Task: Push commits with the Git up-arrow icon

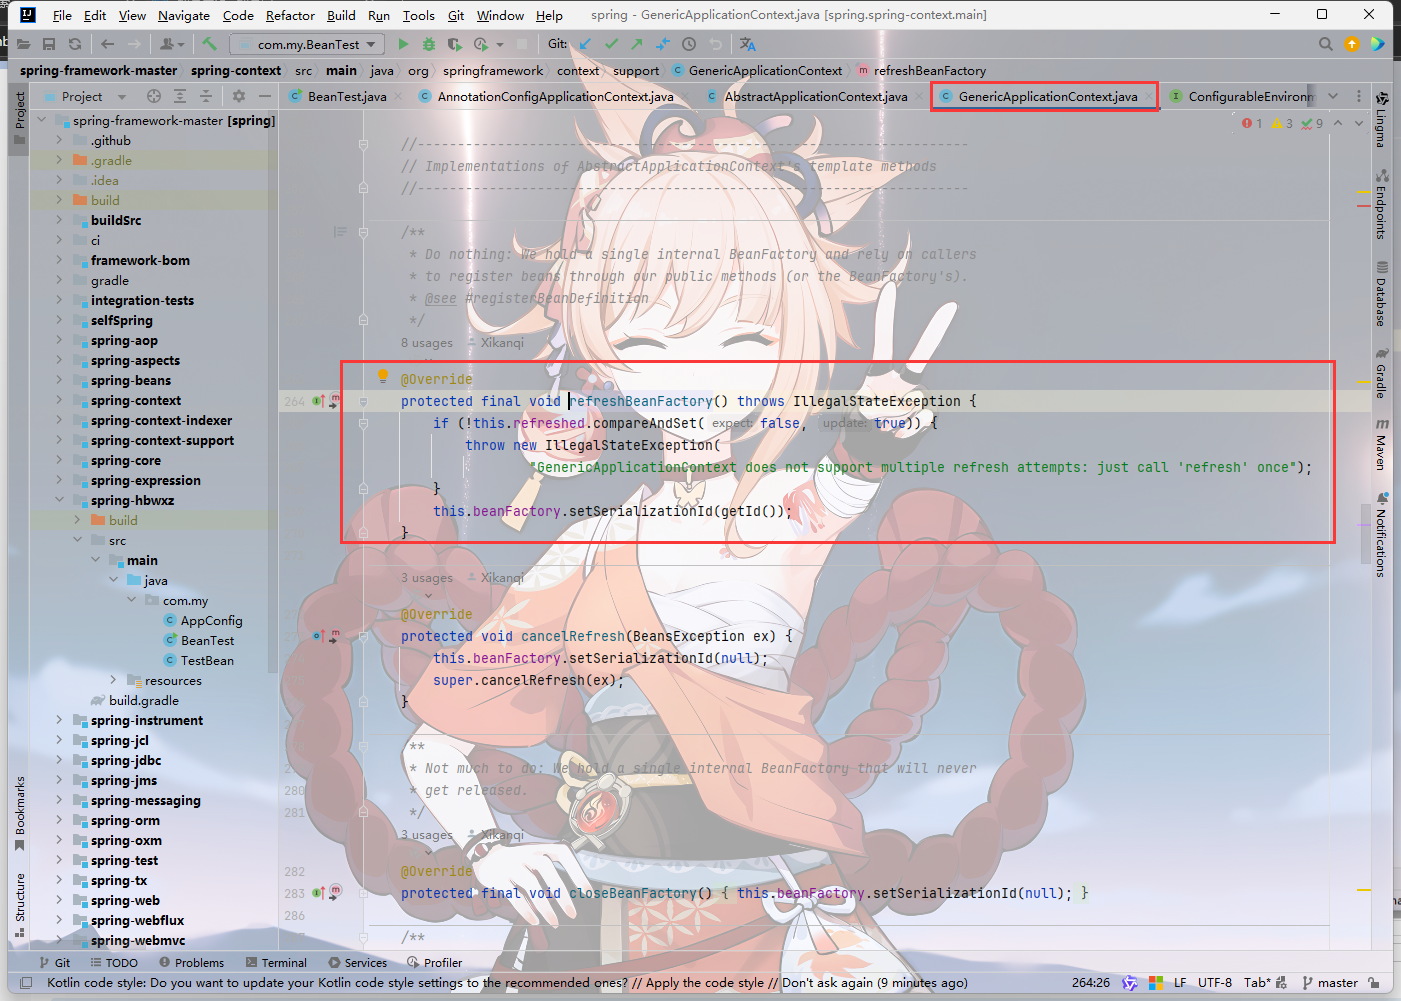Action: (x=637, y=44)
